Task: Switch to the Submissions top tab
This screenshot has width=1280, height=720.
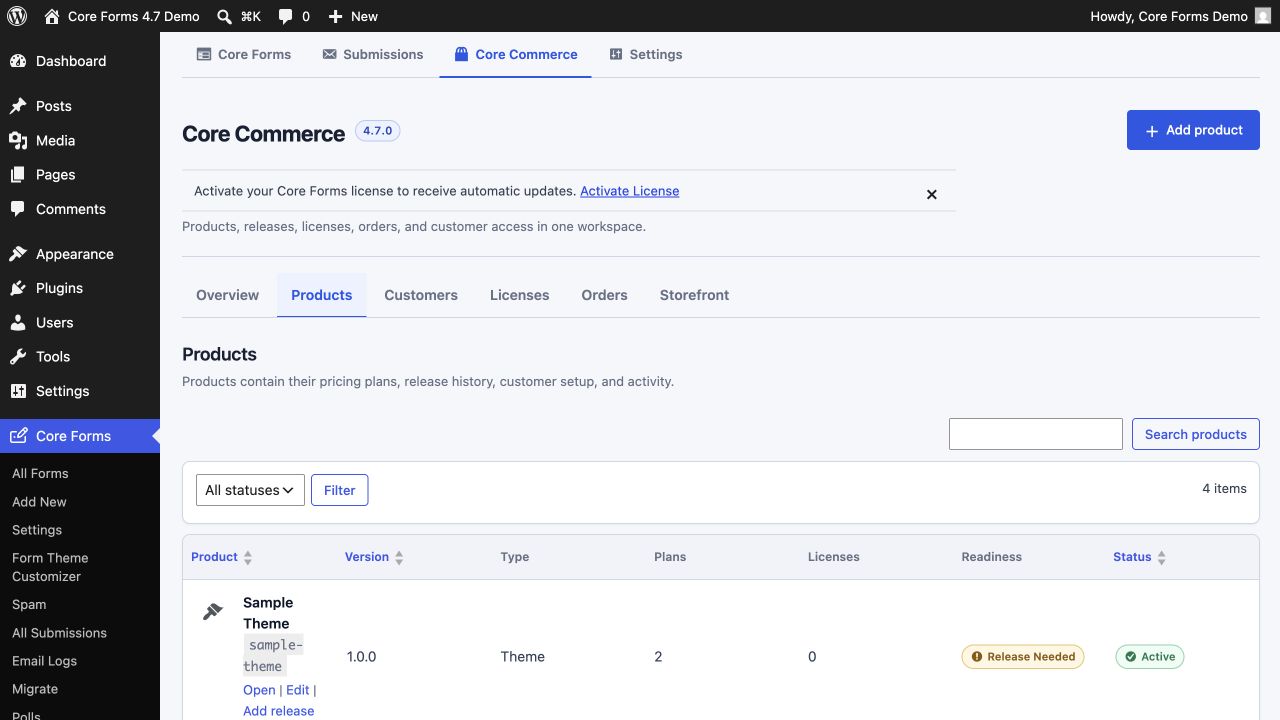Action: pyautogui.click(x=373, y=54)
